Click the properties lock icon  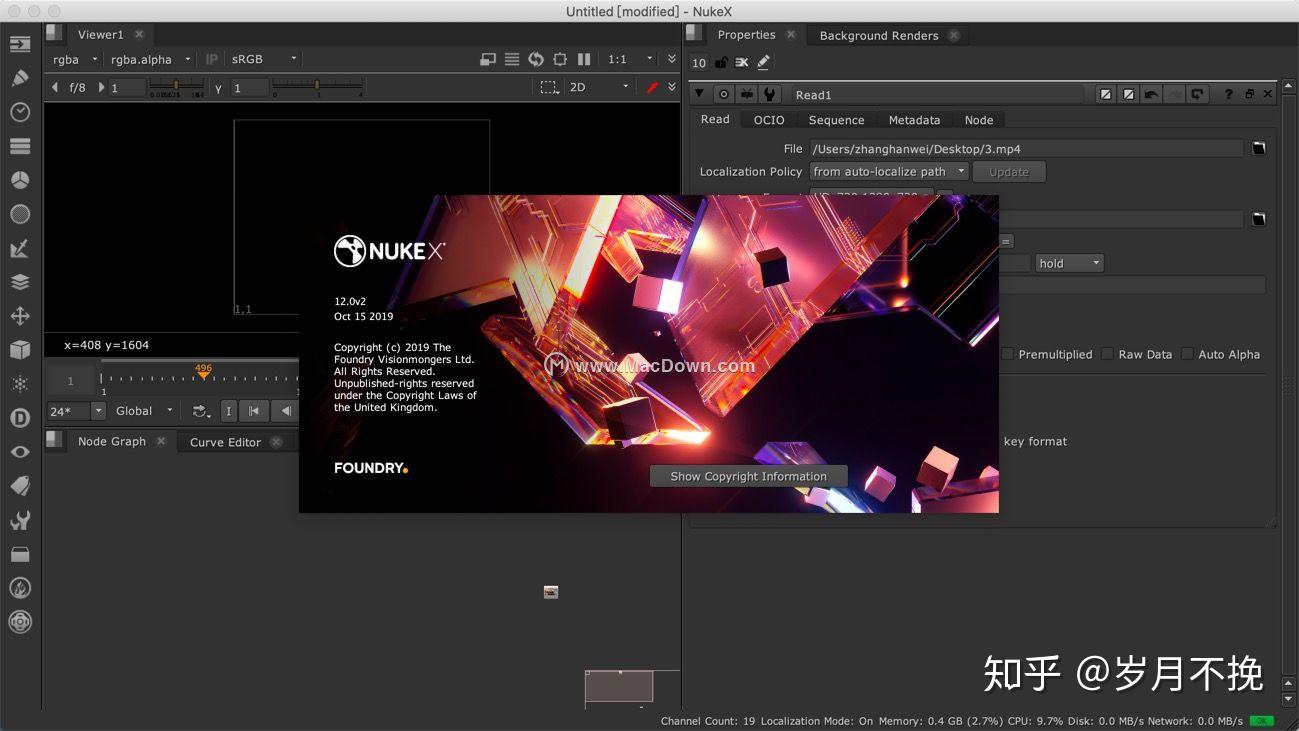coord(721,62)
